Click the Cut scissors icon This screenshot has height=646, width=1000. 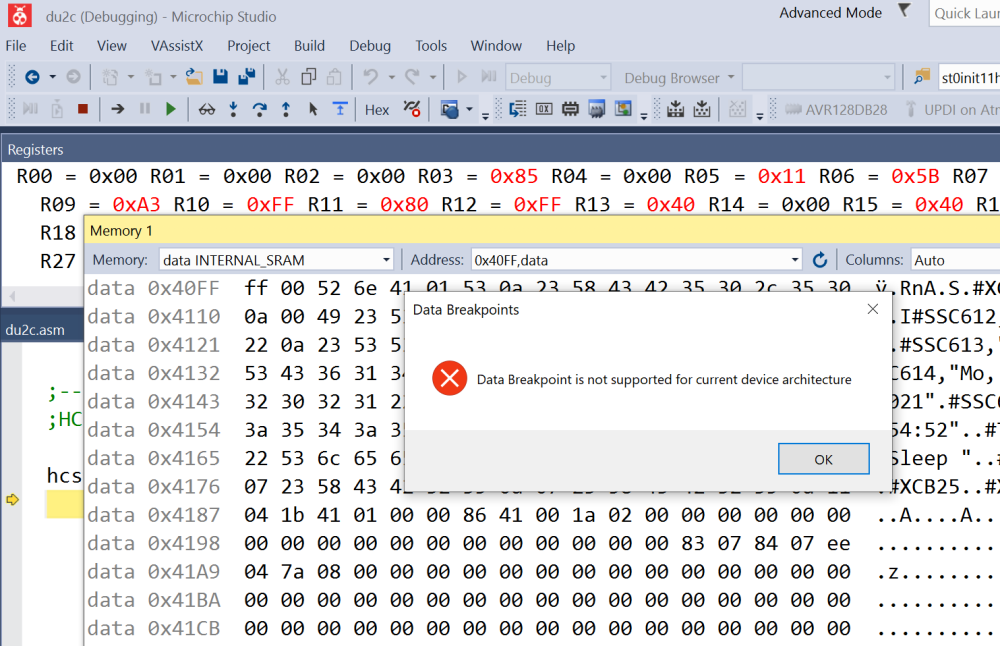tap(282, 77)
